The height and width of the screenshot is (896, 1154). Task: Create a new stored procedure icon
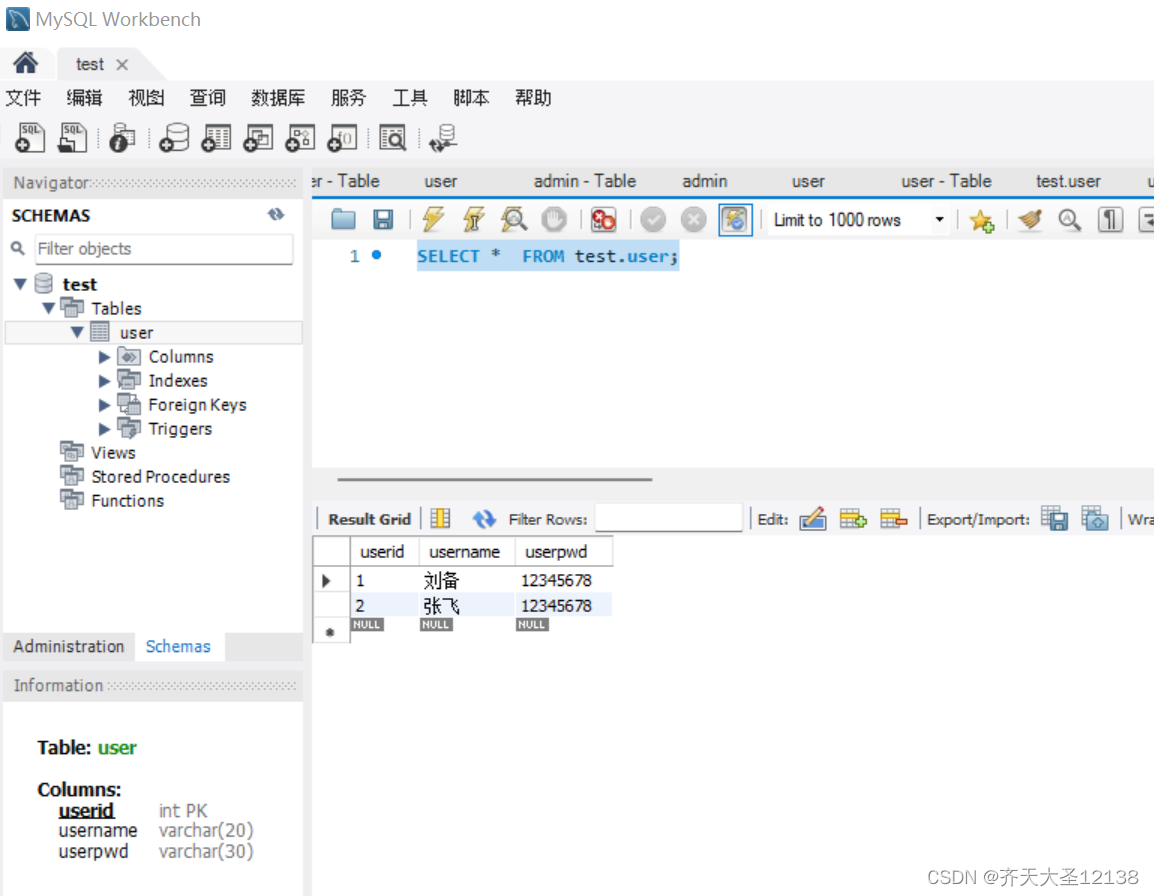(300, 138)
